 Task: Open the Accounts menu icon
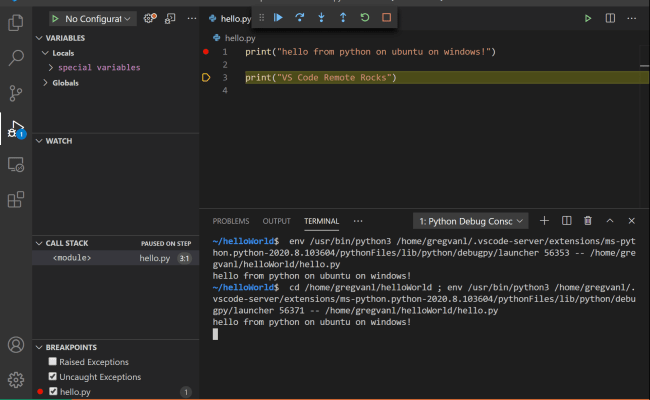[16, 345]
